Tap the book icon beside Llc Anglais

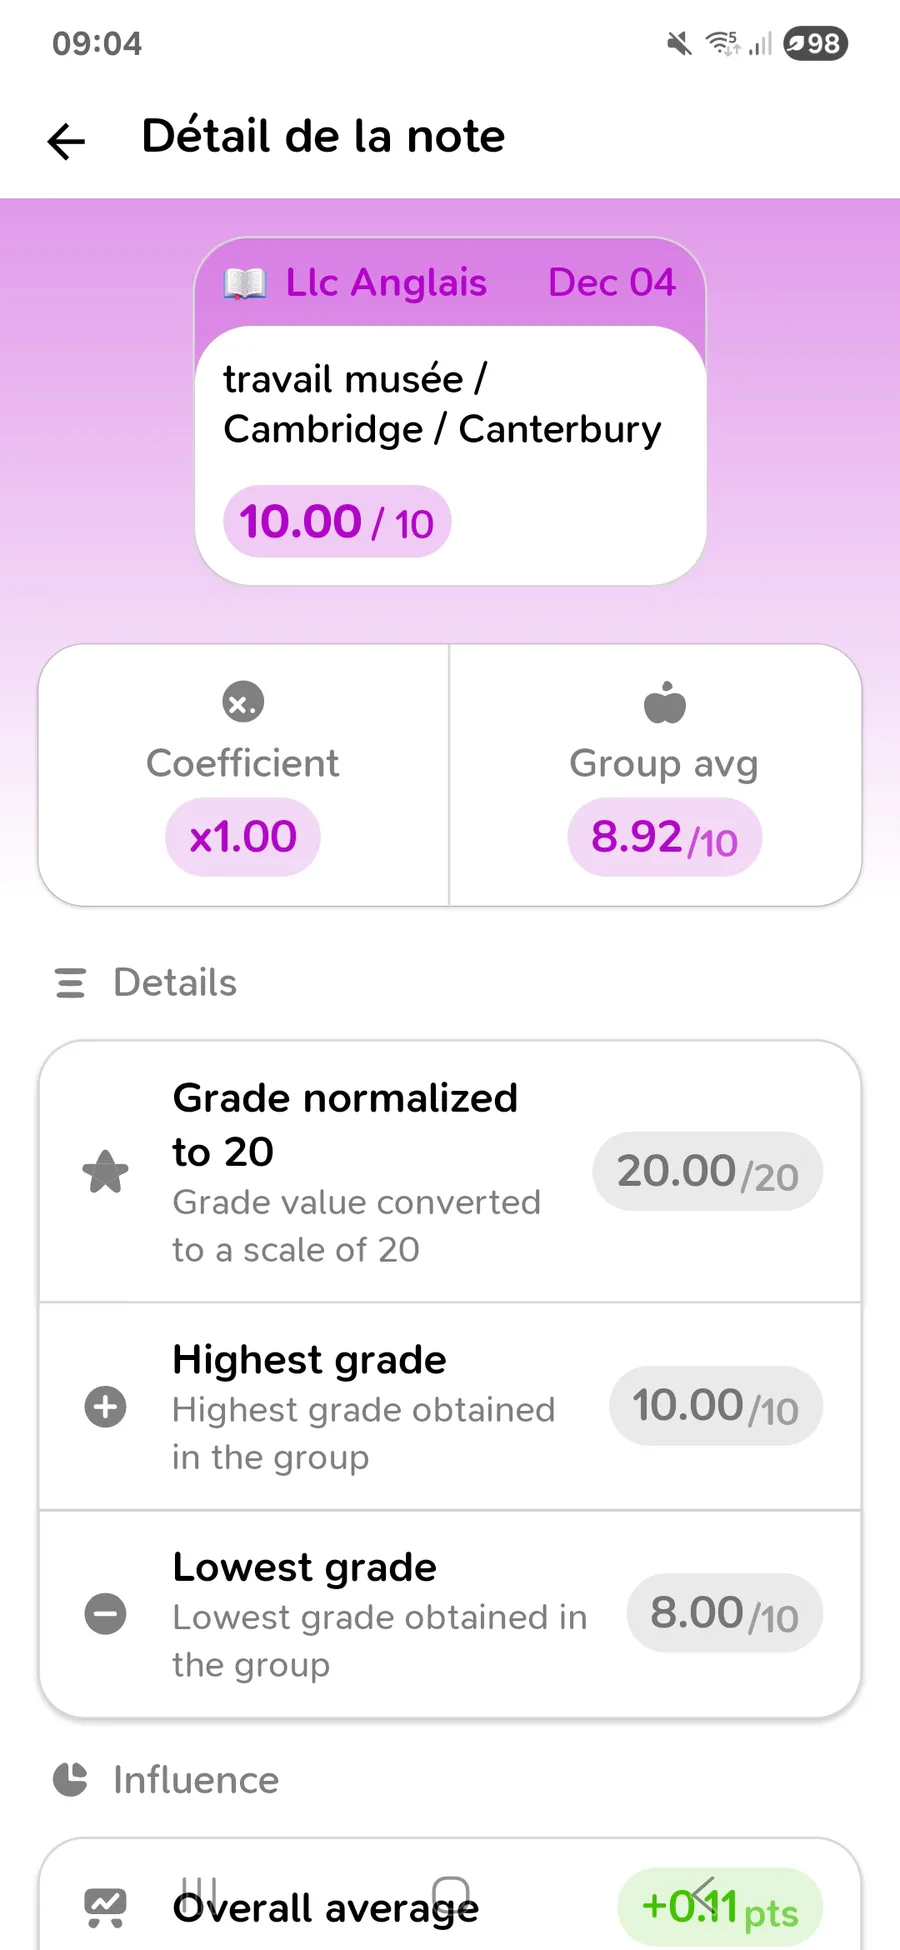tap(245, 284)
